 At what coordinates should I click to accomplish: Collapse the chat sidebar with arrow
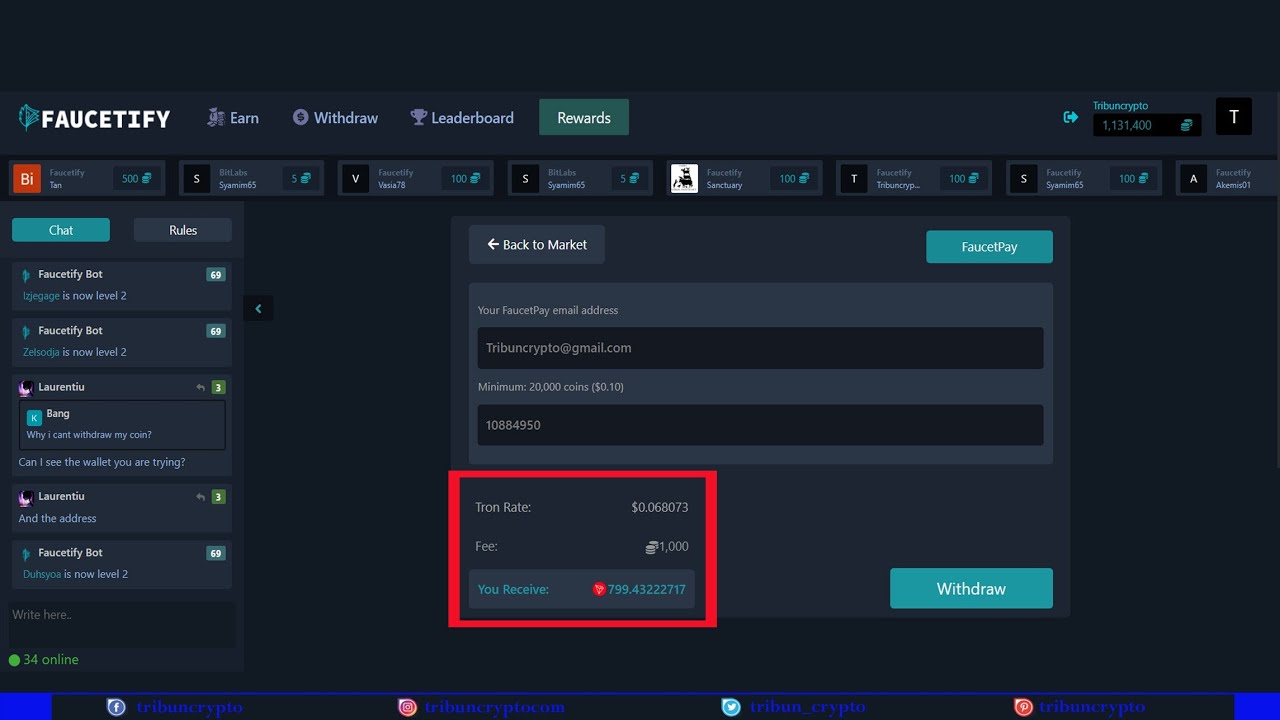pos(258,309)
